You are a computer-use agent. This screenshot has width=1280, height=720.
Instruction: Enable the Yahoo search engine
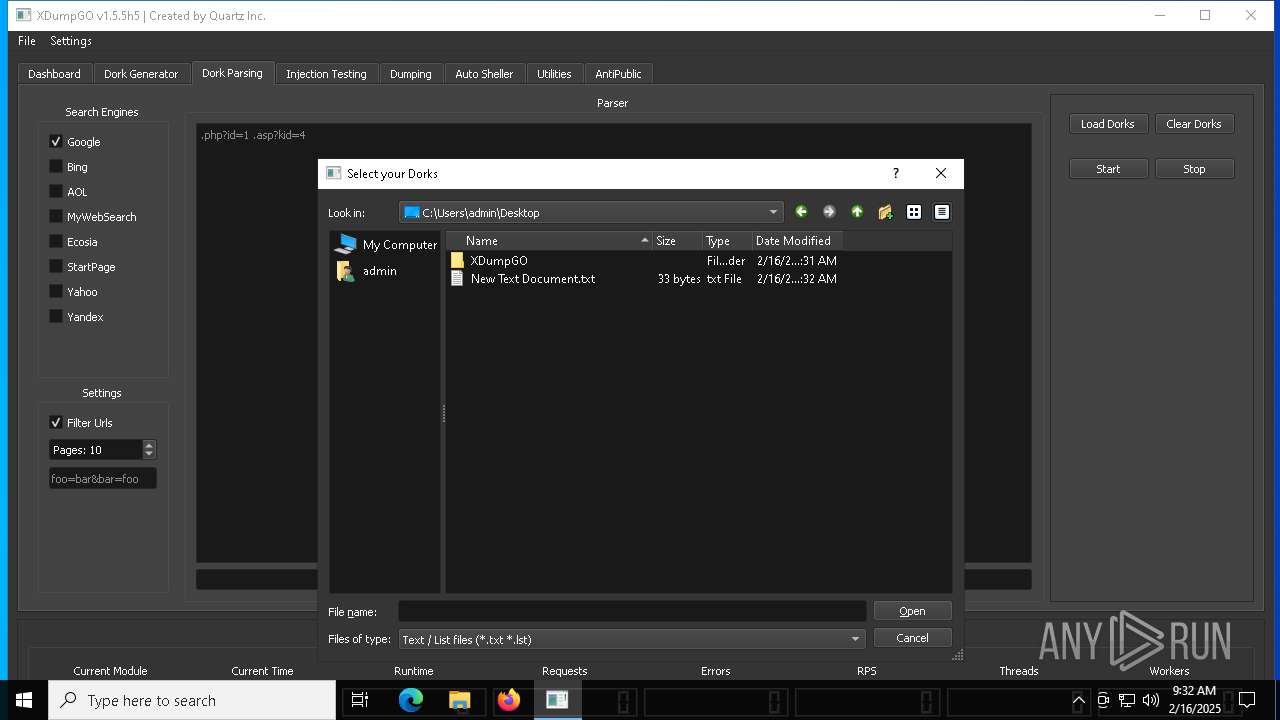click(x=56, y=292)
